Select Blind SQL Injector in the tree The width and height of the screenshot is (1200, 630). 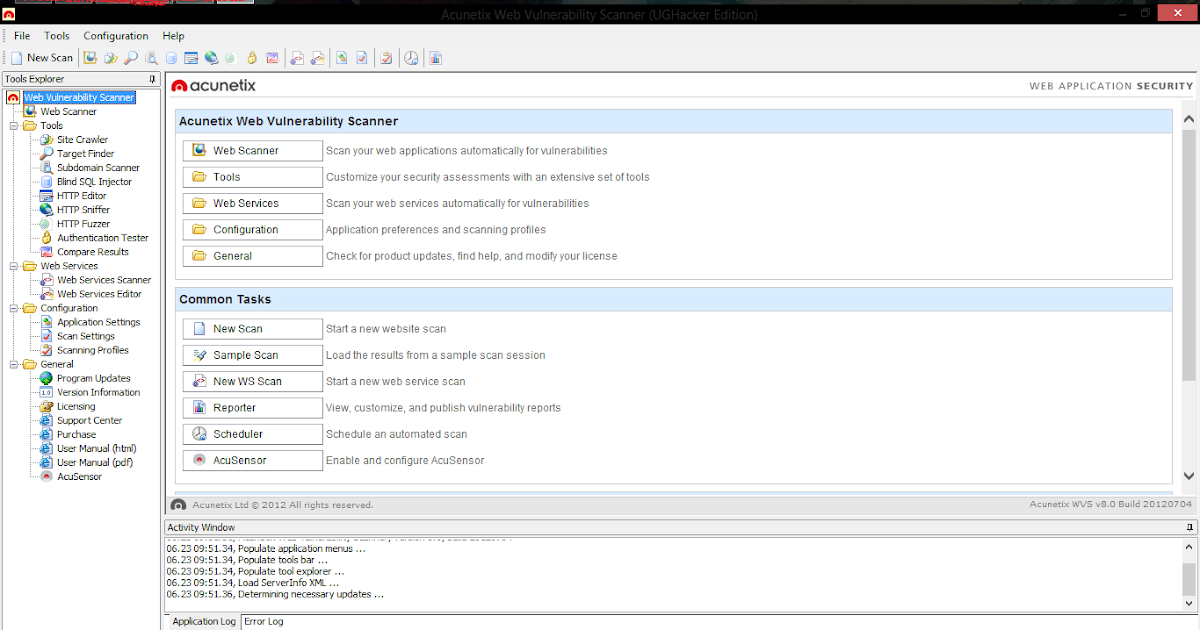[x=94, y=182]
